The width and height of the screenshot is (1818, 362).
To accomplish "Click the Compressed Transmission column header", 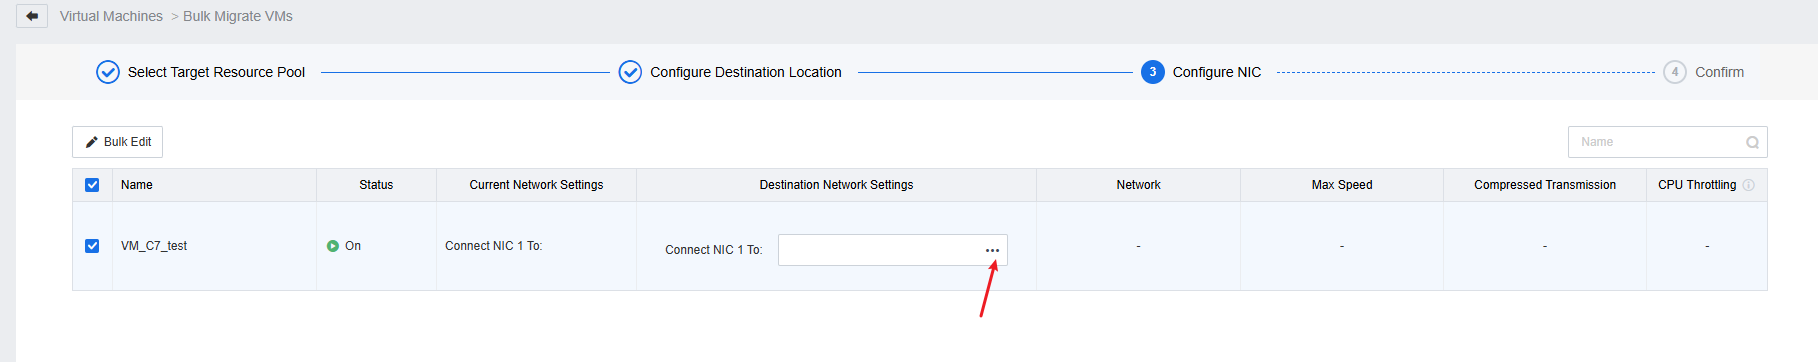I will click(1545, 185).
